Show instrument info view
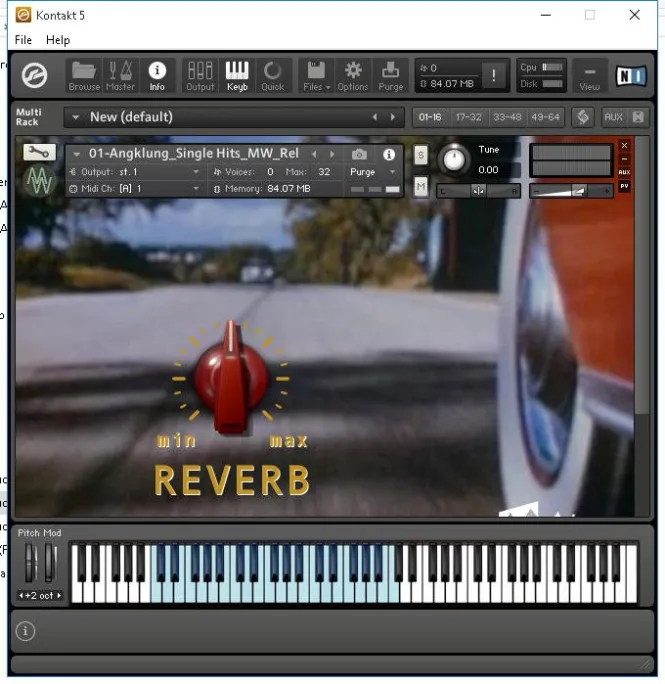The width and height of the screenshot is (665, 684). pyautogui.click(x=389, y=154)
